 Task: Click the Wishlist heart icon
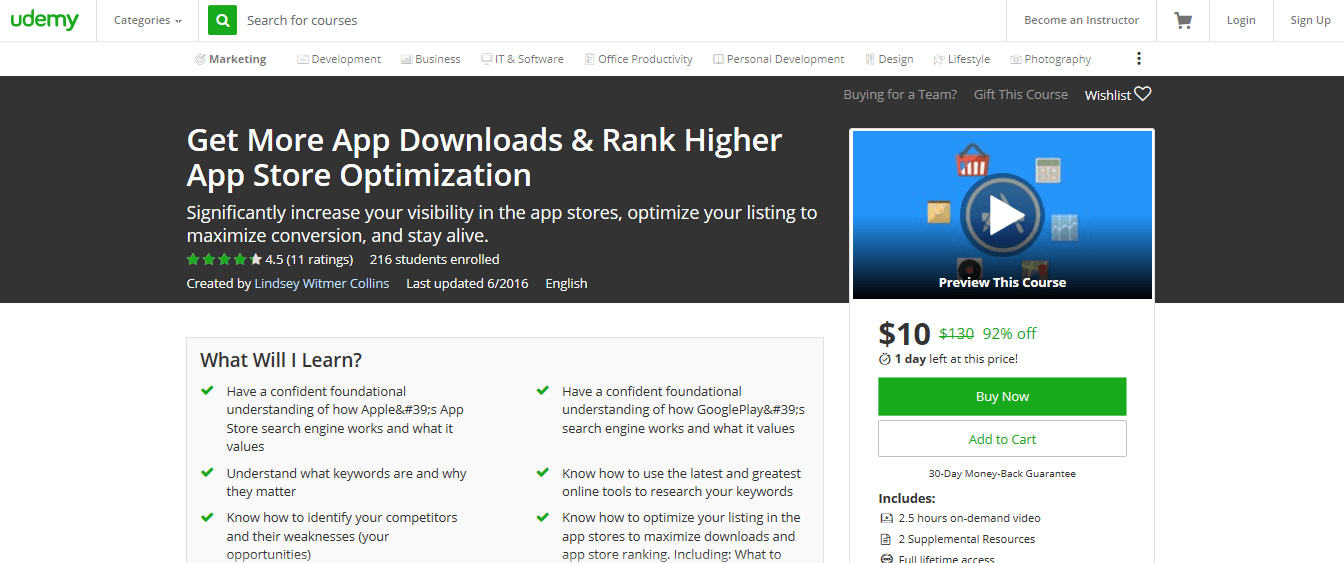click(x=1143, y=94)
